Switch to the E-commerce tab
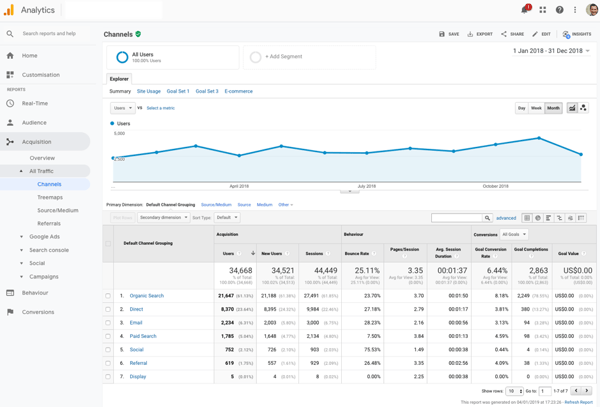 pos(238,91)
